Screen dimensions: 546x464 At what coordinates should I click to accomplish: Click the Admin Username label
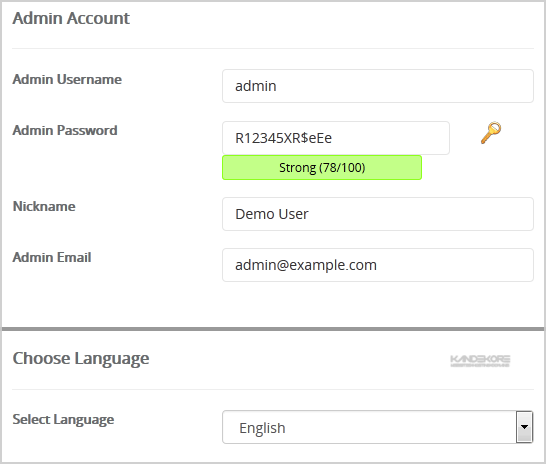pyautogui.click(x=67, y=79)
